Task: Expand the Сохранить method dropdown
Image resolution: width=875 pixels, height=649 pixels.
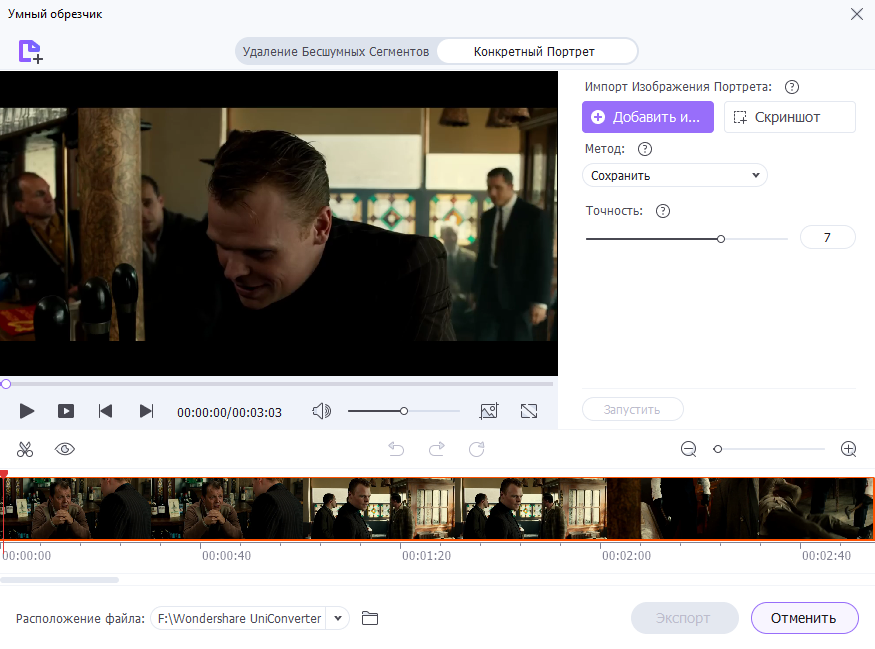Action: tap(675, 175)
